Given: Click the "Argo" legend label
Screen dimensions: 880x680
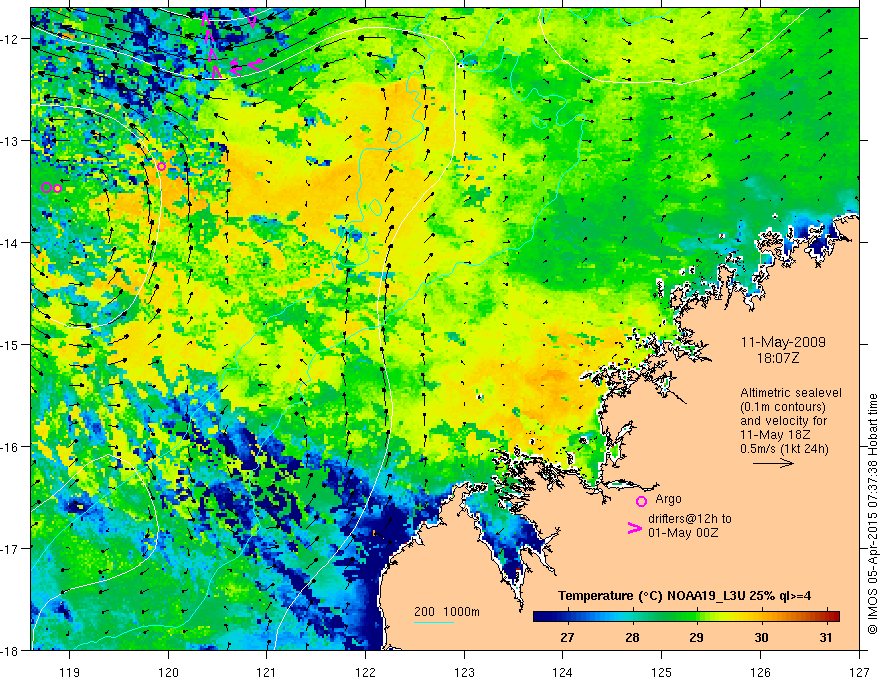Looking at the screenshot, I should click(668, 499).
